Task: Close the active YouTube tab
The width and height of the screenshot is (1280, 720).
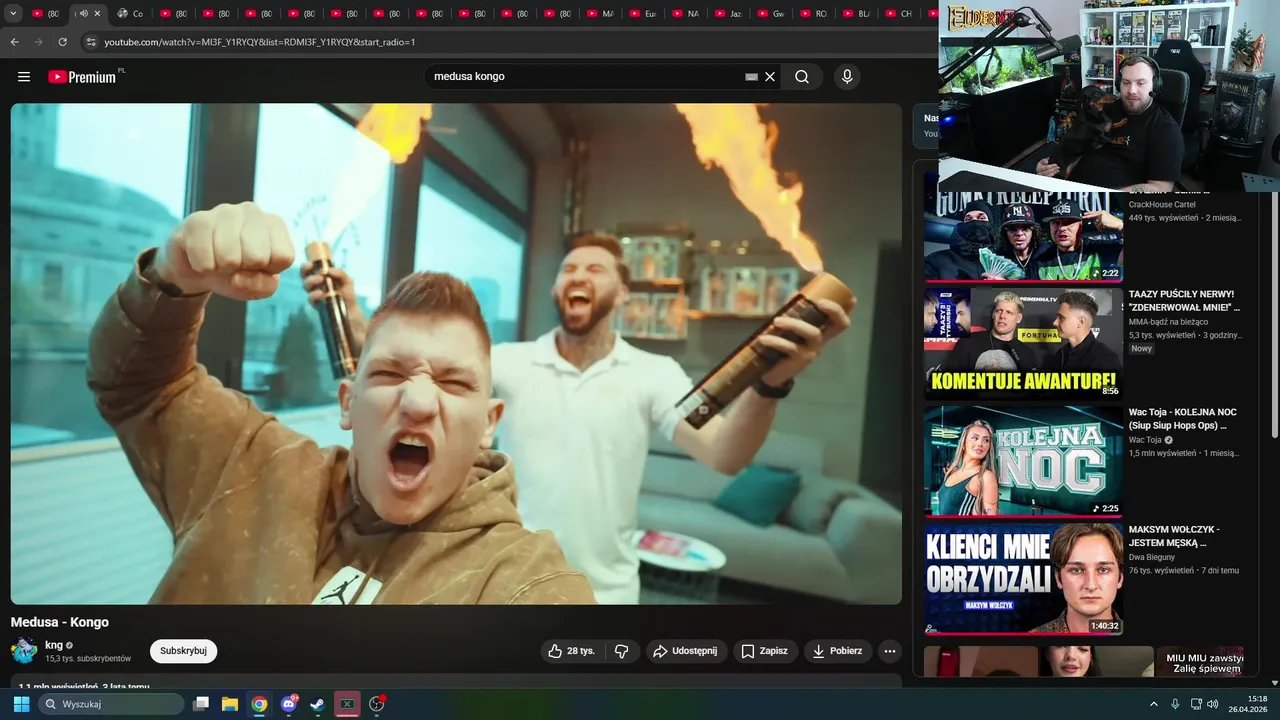Action: pyautogui.click(x=97, y=14)
